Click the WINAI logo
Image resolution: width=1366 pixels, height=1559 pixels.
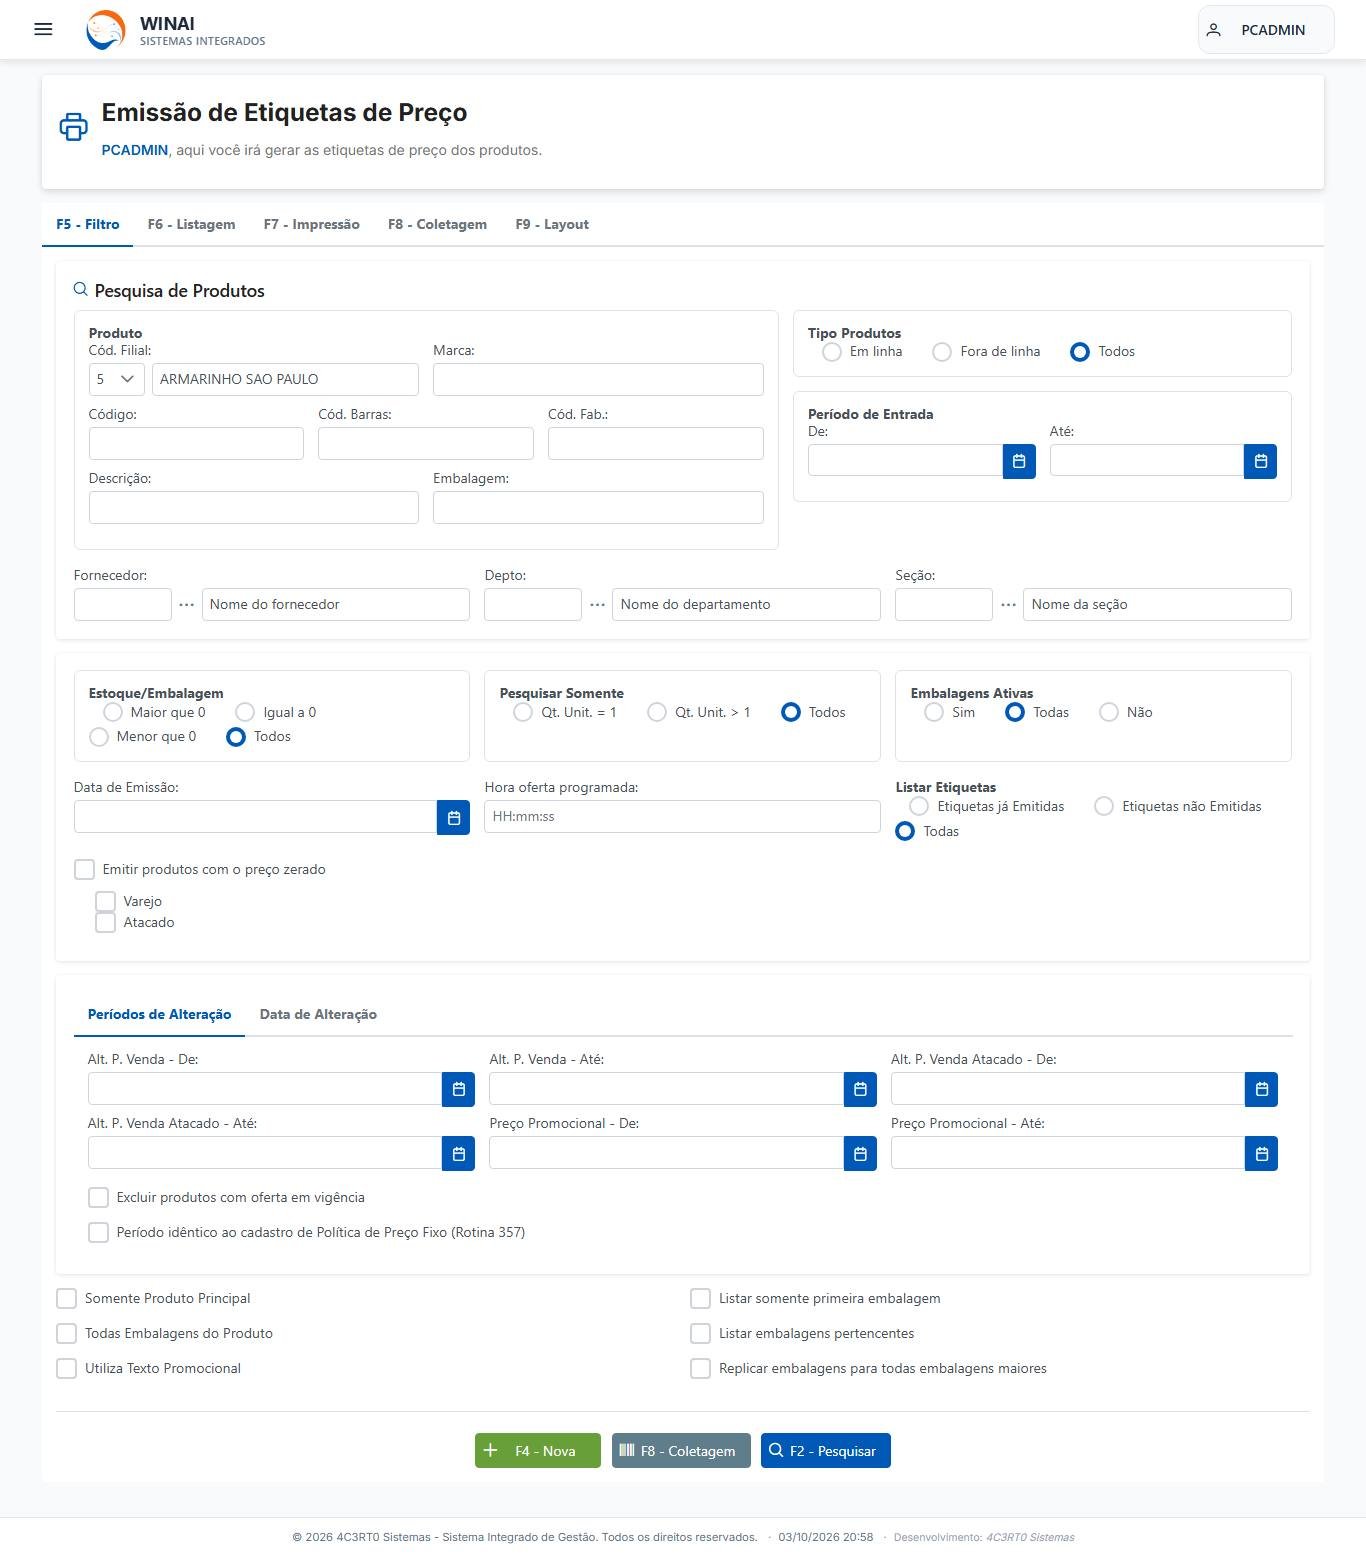pyautogui.click(x=107, y=30)
